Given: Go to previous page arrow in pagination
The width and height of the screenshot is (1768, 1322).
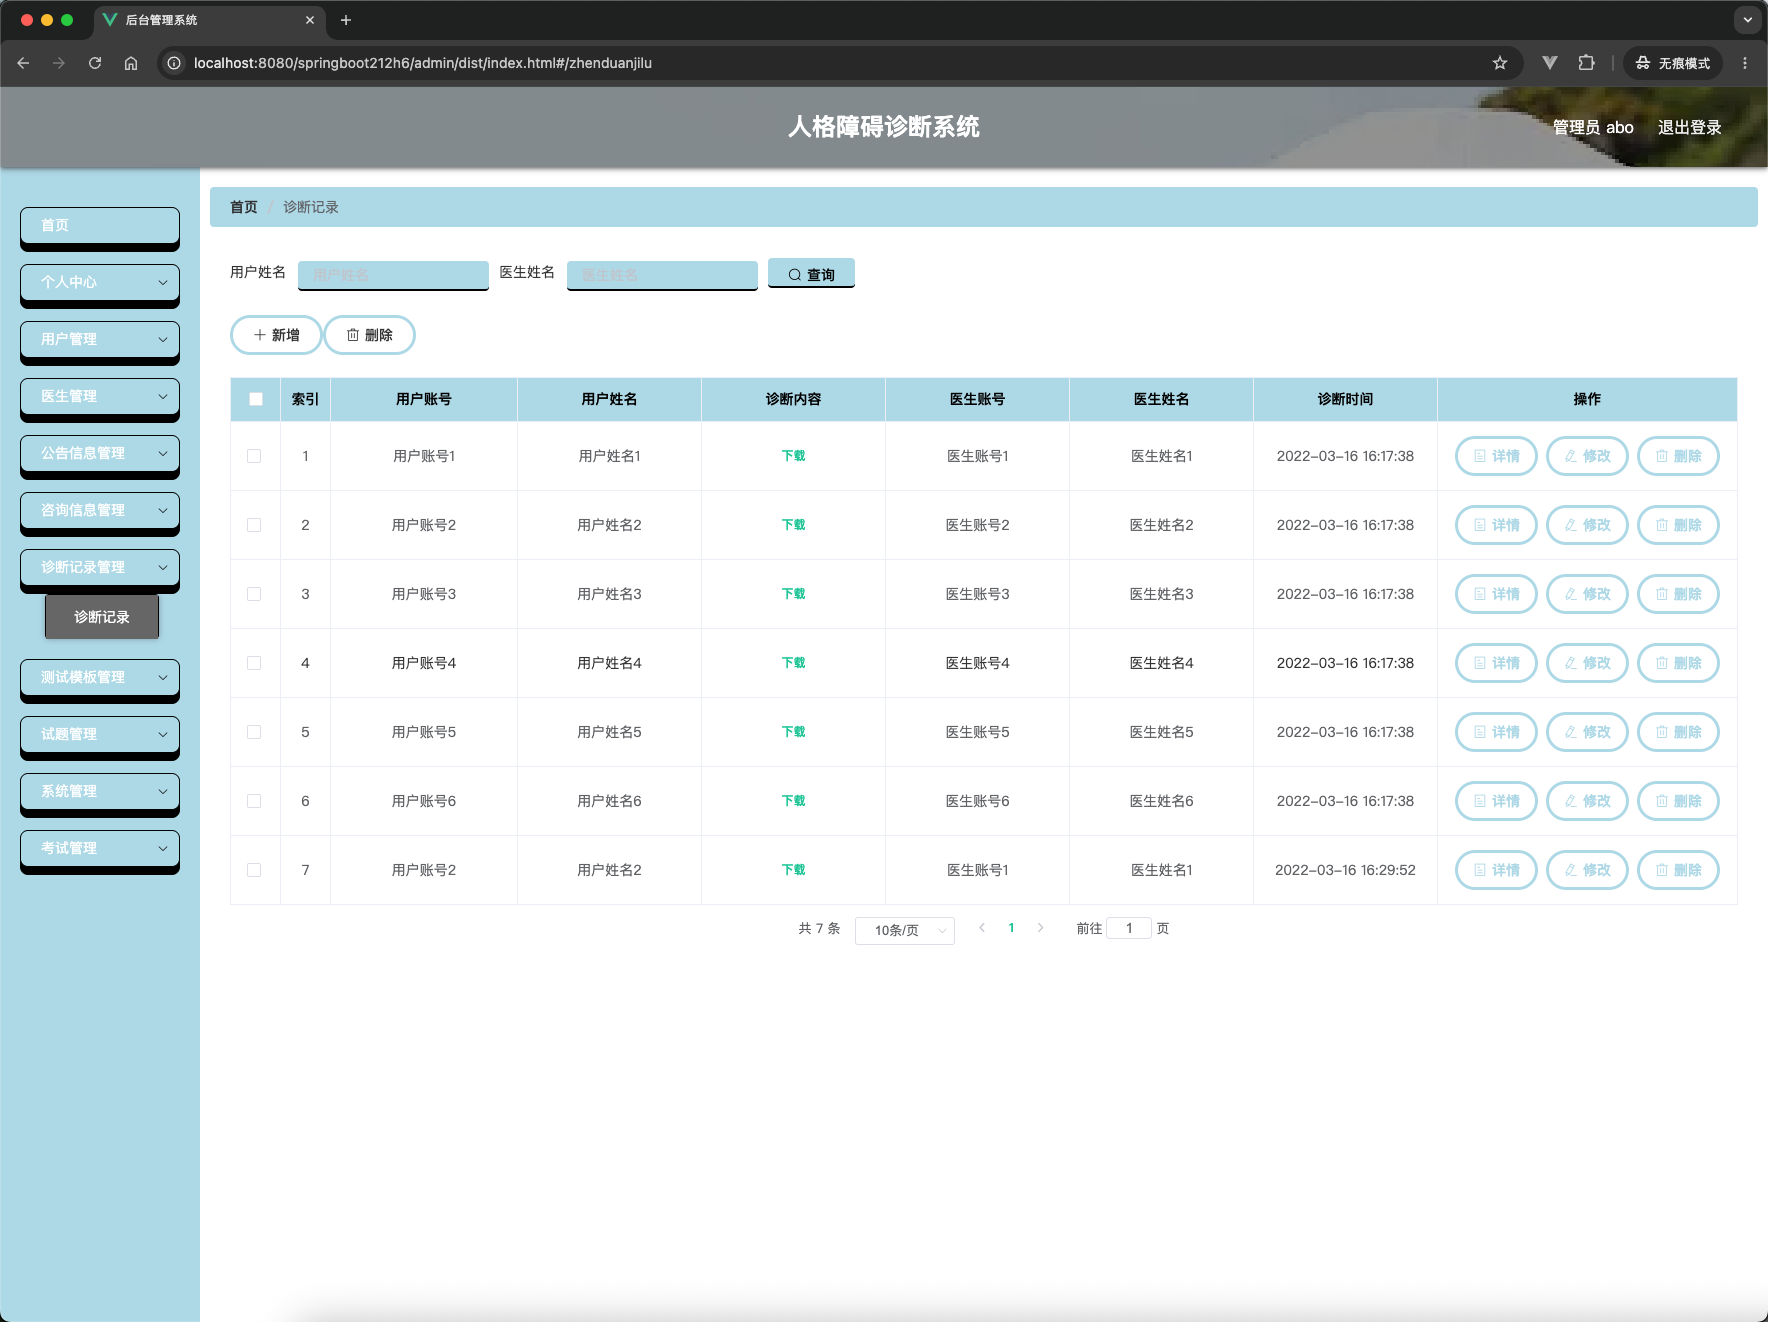Looking at the screenshot, I should click(982, 928).
